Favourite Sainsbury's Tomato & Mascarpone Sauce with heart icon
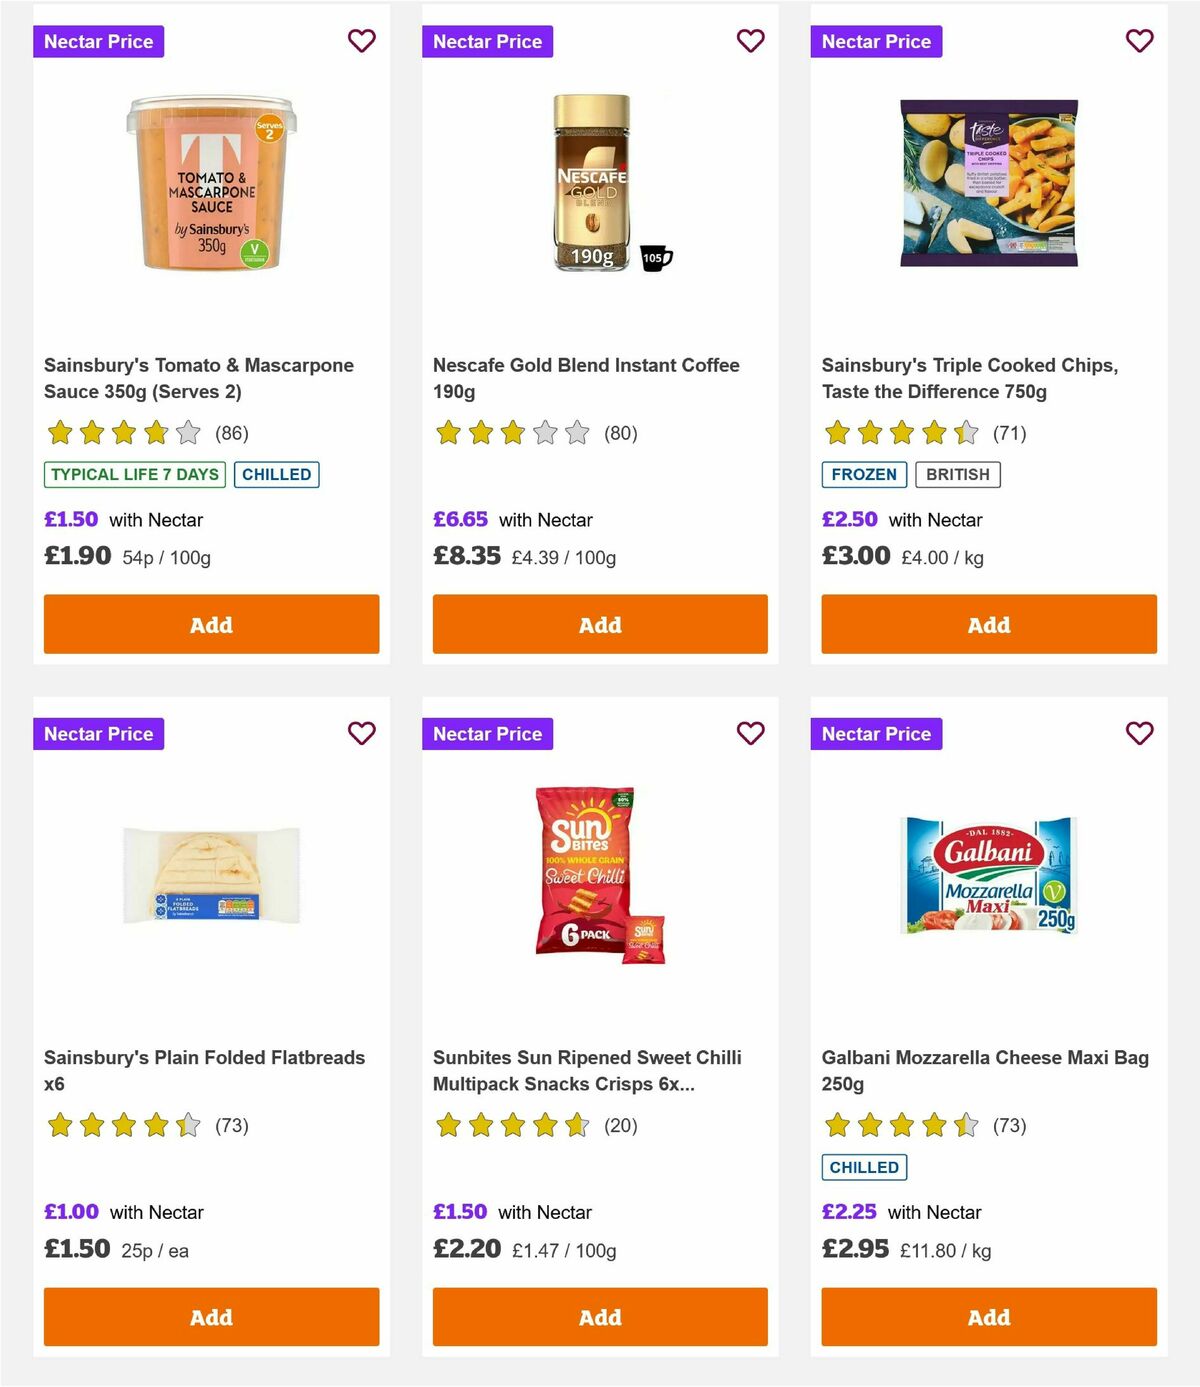 click(x=361, y=41)
